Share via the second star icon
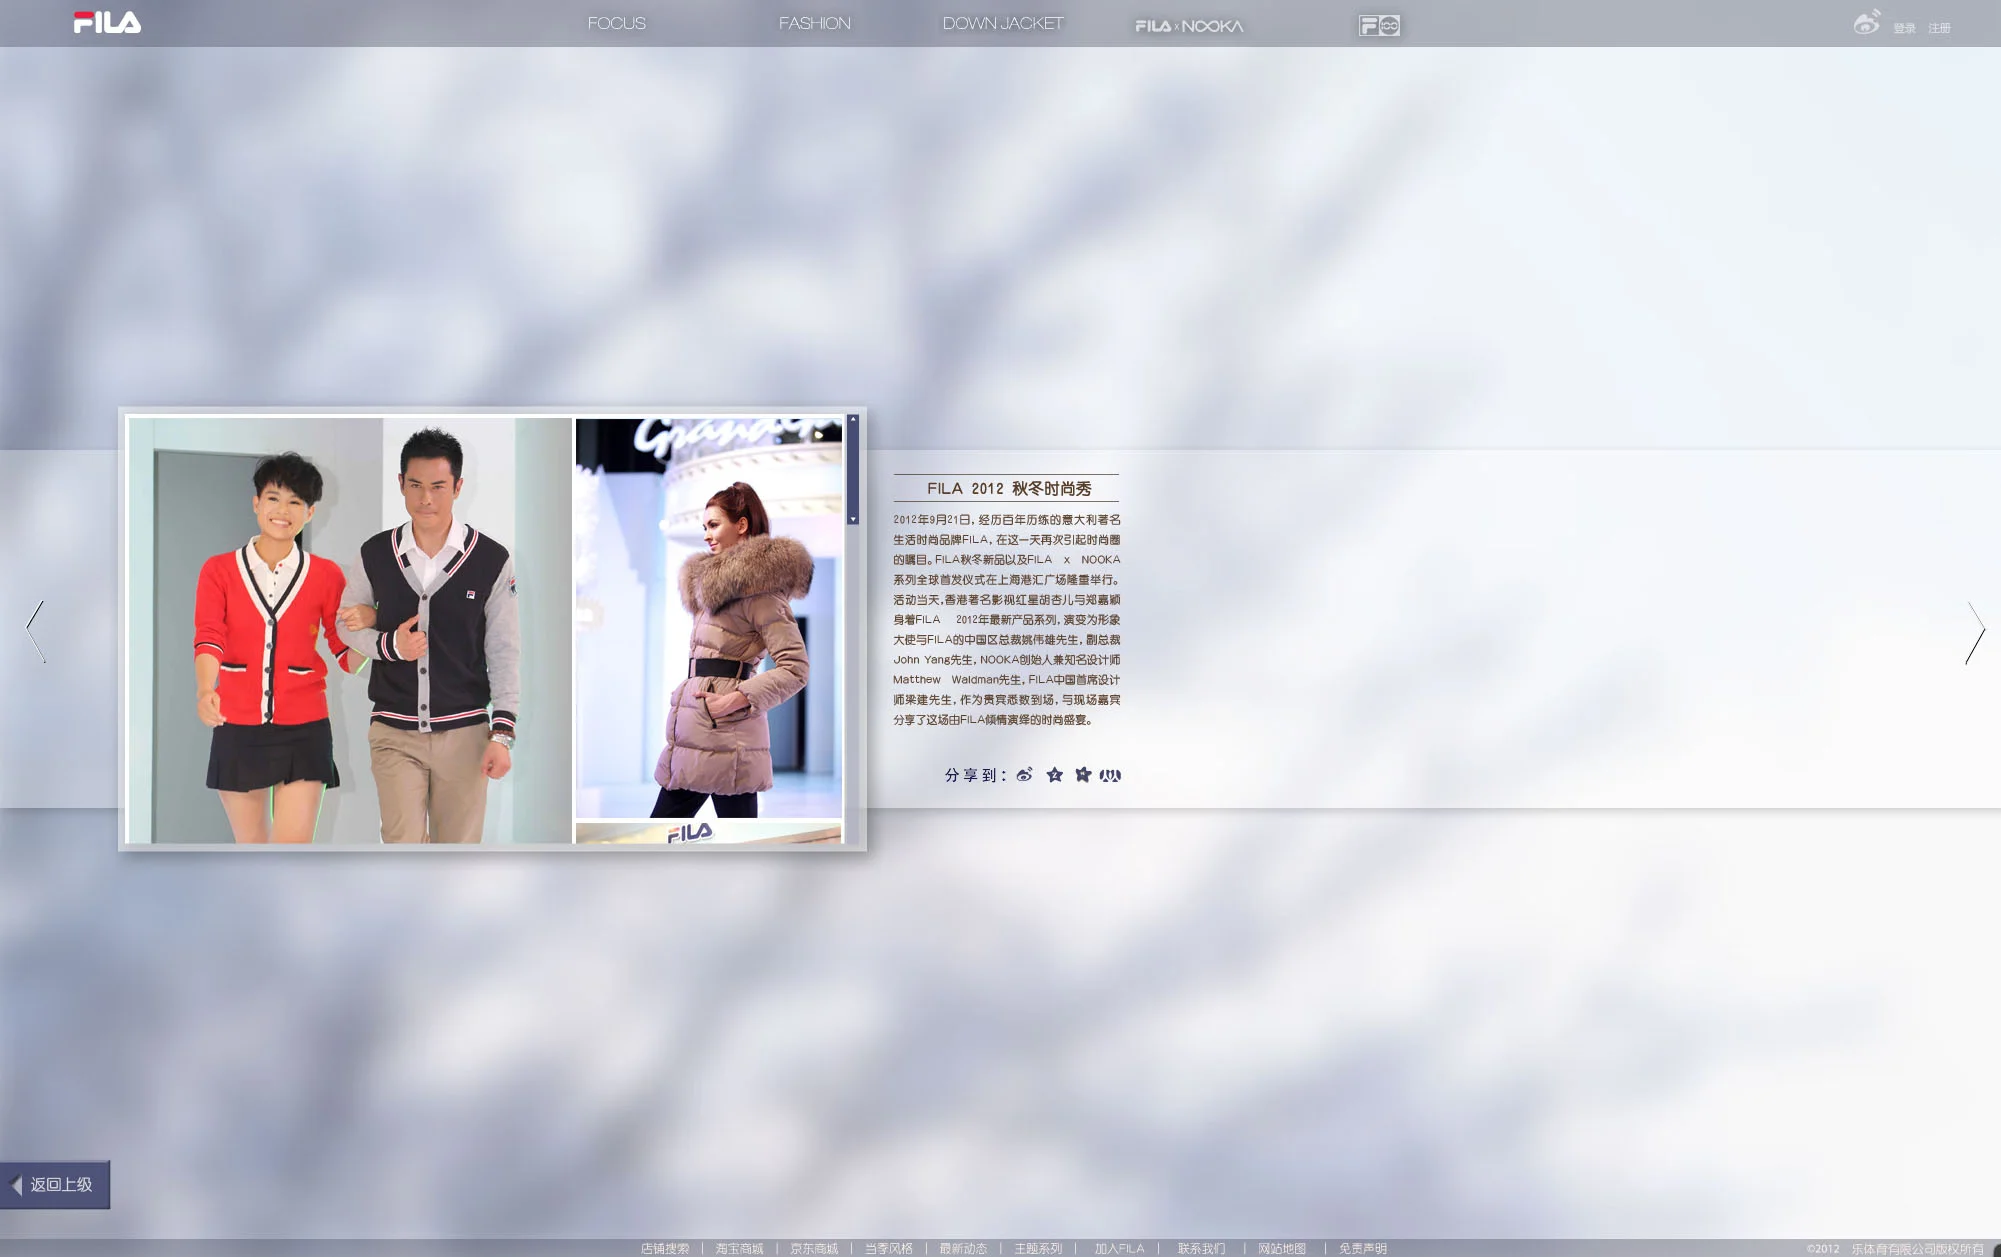 [1082, 775]
